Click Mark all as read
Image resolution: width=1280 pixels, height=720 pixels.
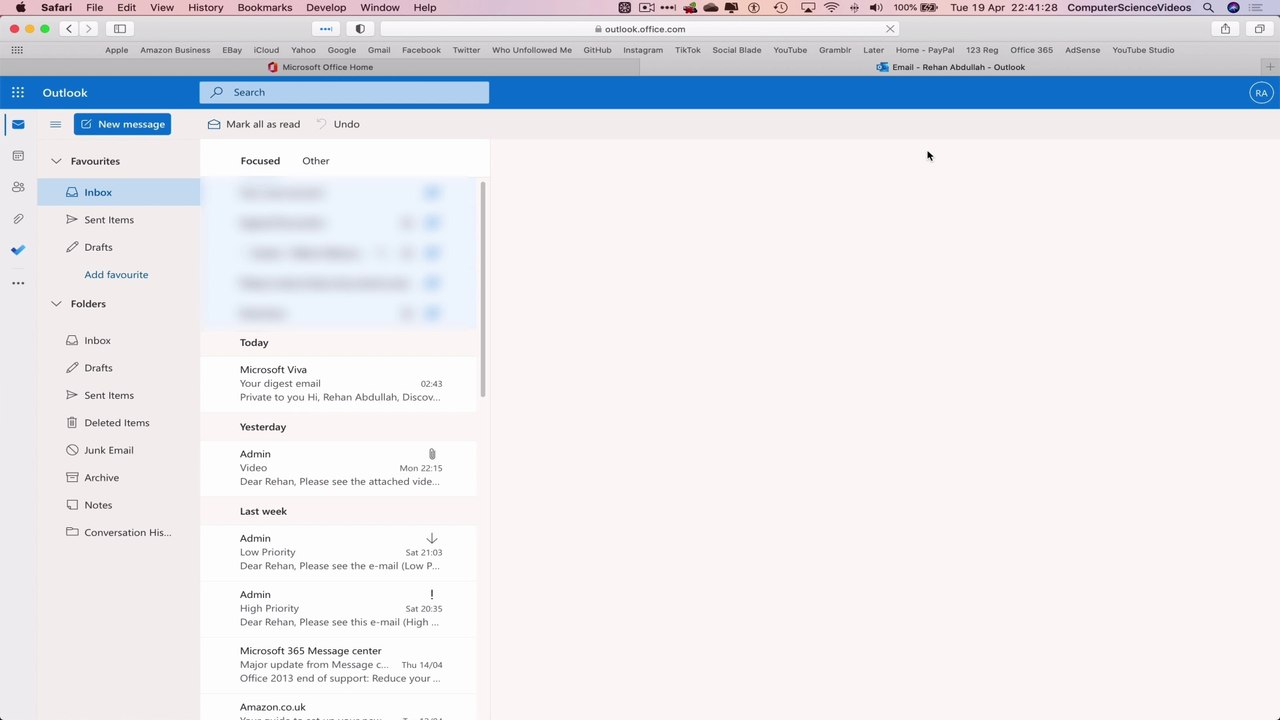click(254, 124)
